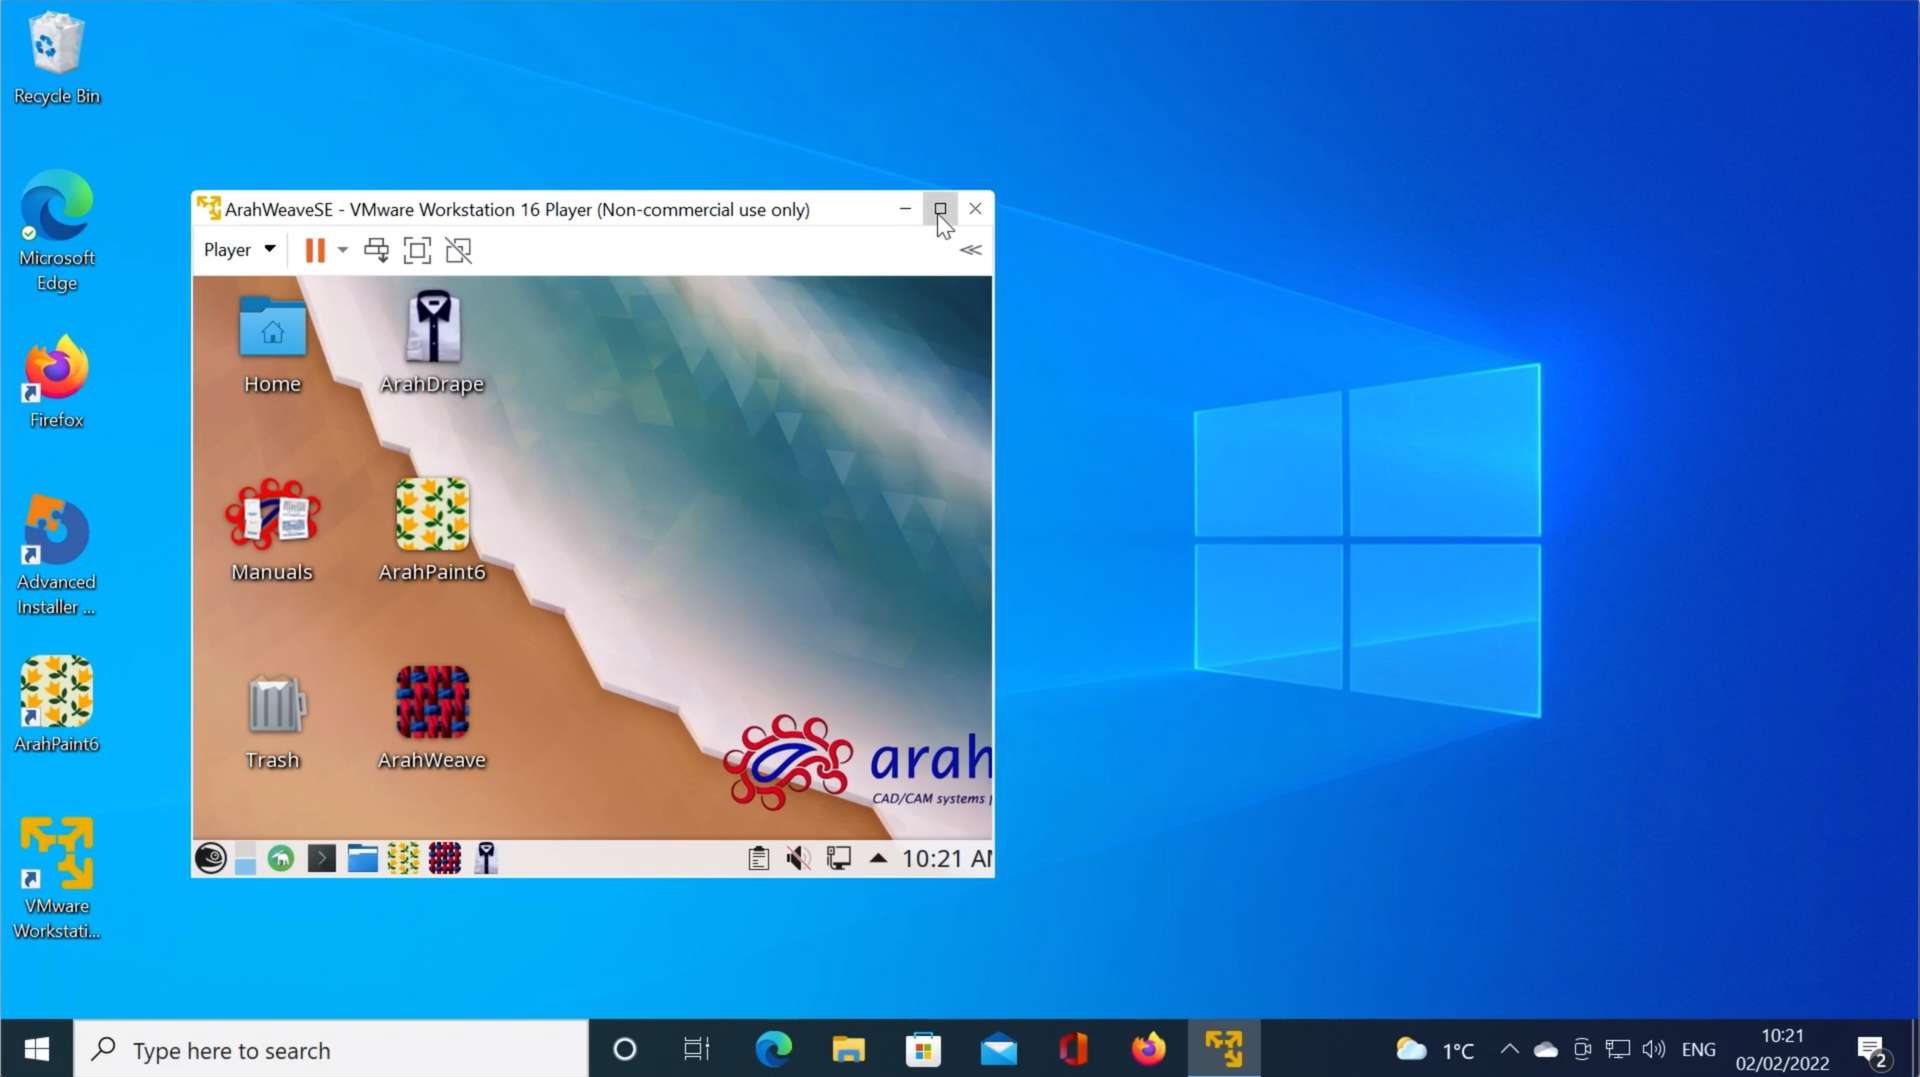Open OneDrive from the system tray
Viewport: 1920px width, 1077px height.
[1546, 1049]
